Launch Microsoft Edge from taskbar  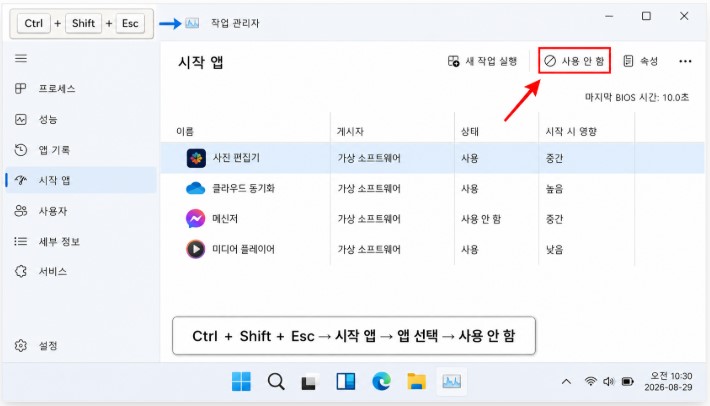point(381,382)
